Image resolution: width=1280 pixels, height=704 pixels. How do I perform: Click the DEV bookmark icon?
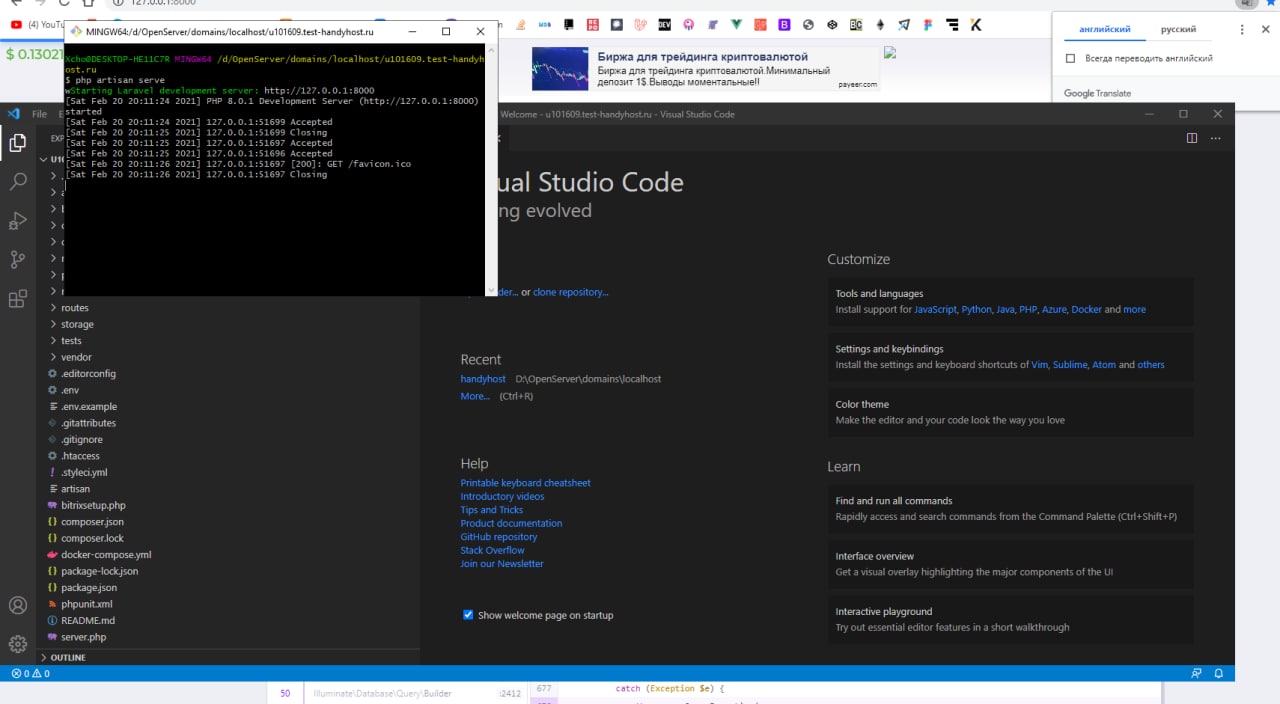[x=665, y=24]
